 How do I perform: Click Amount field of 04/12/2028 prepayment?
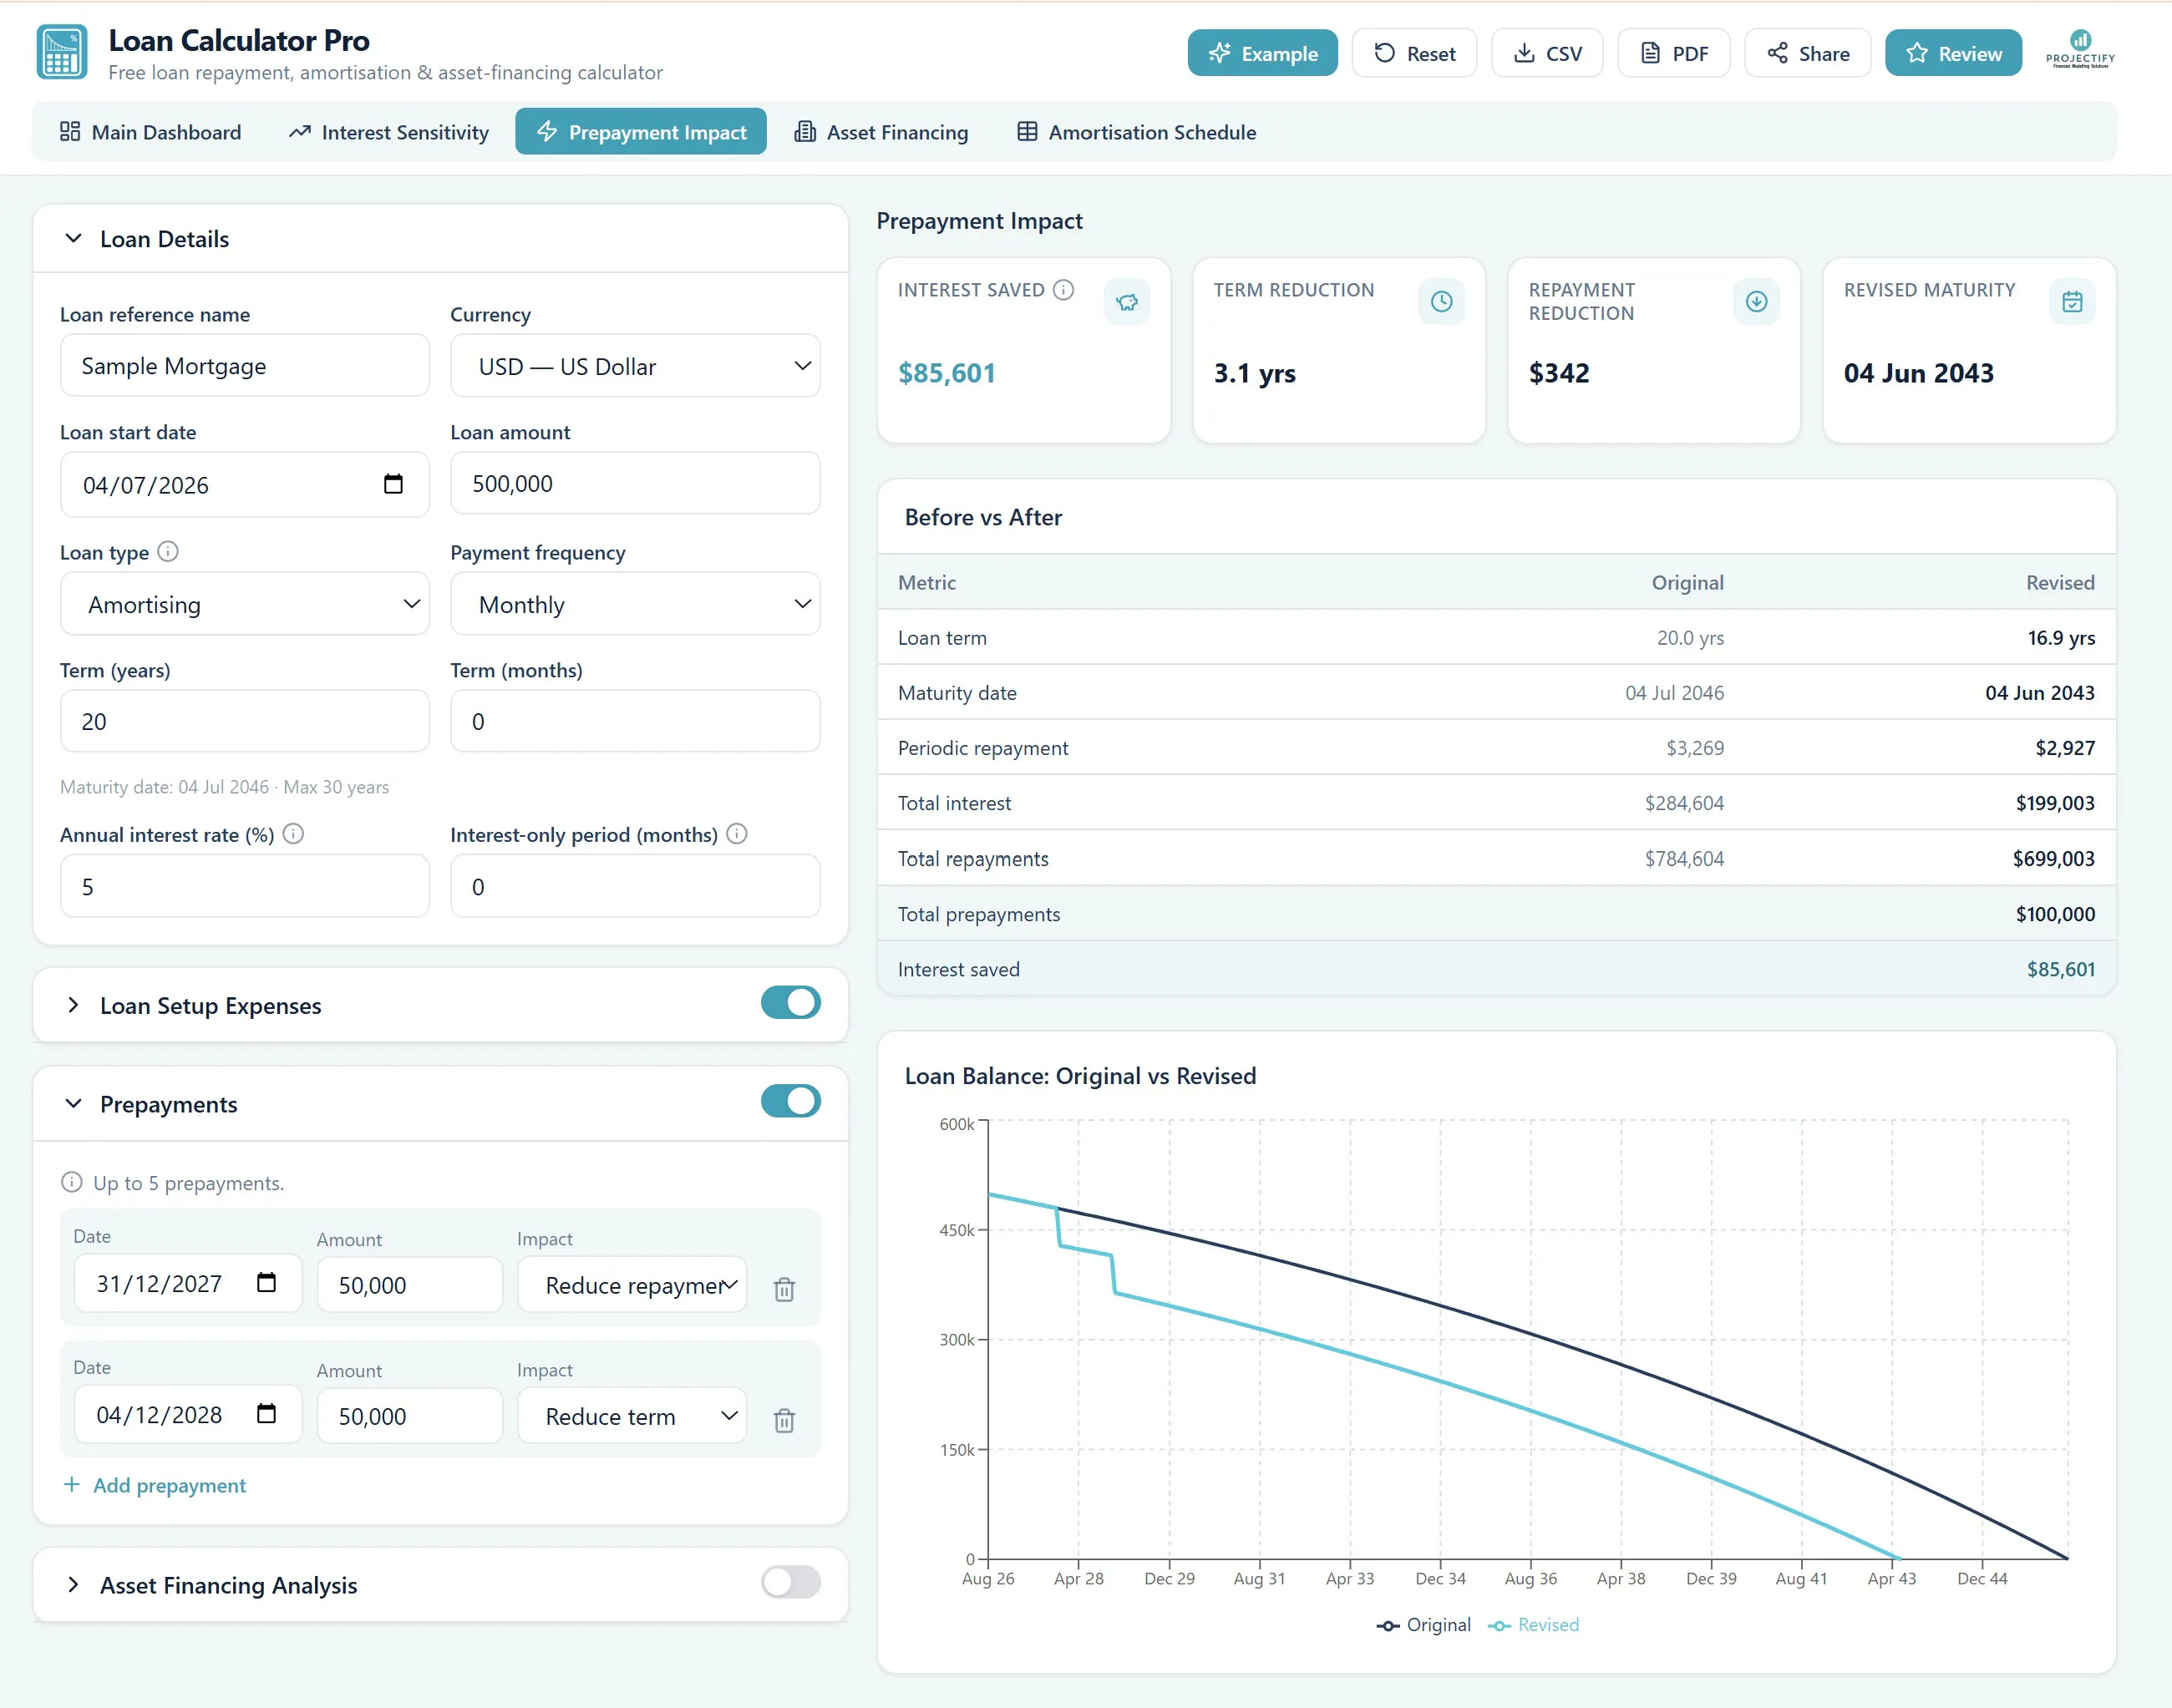click(x=410, y=1416)
